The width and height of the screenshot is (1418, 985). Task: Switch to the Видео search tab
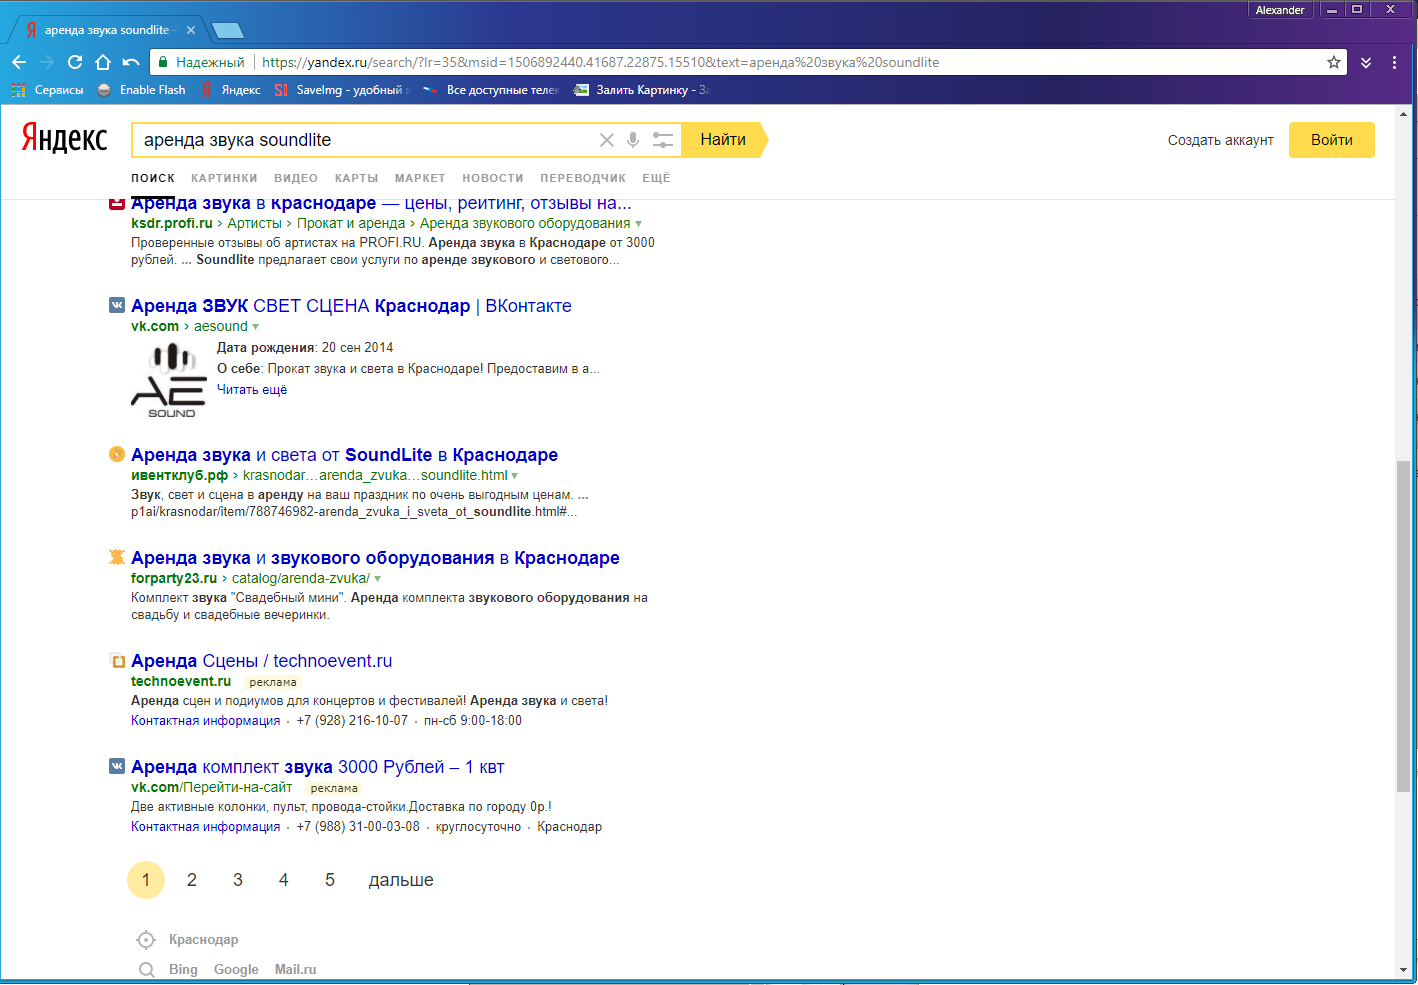click(296, 178)
